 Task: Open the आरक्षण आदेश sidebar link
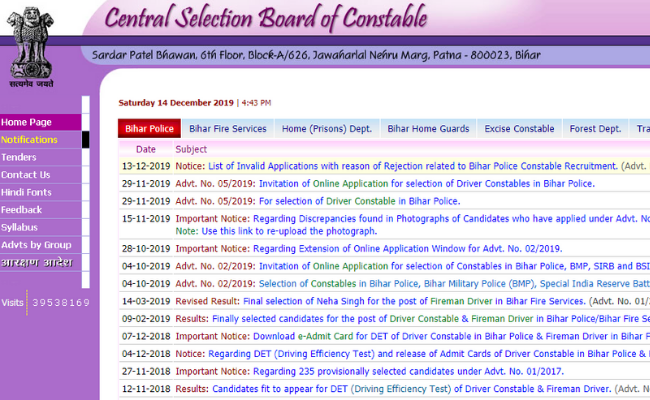32,263
